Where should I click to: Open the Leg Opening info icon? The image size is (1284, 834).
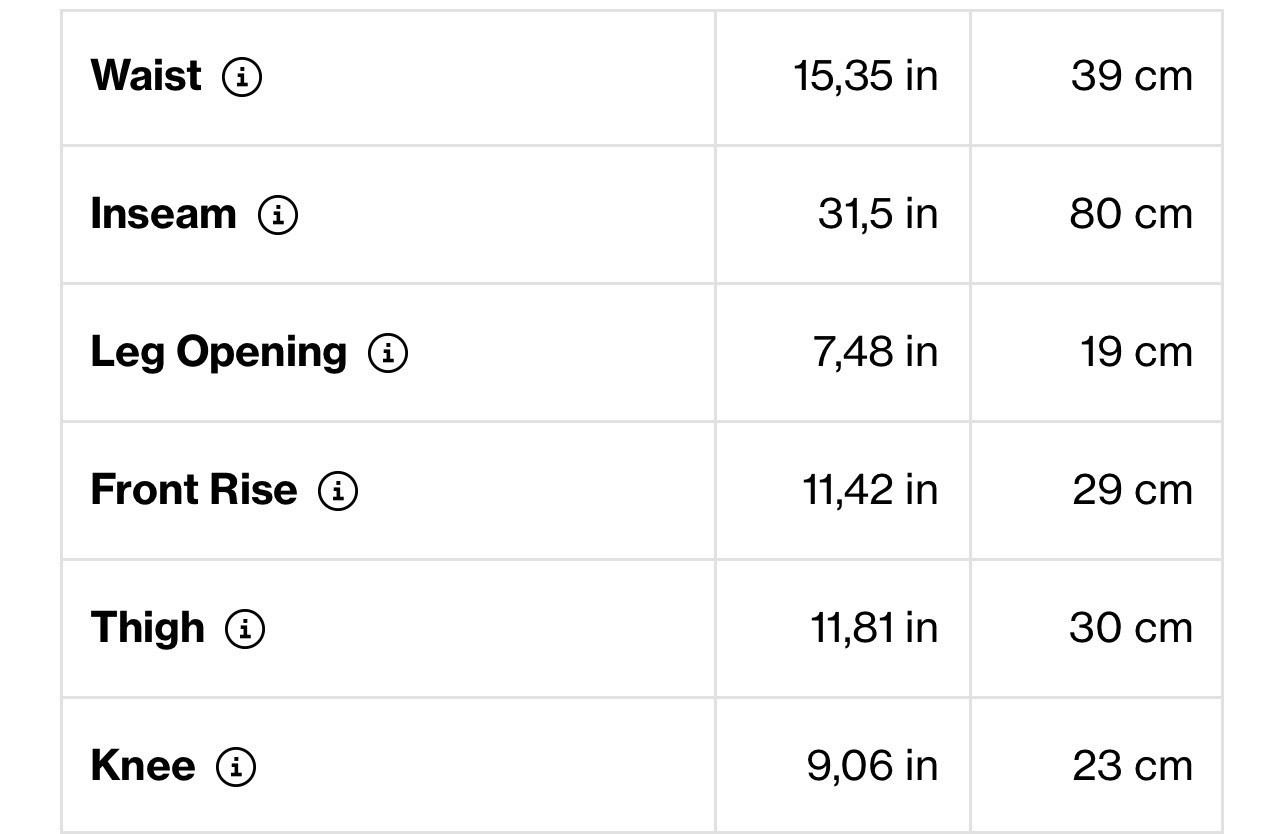point(388,352)
